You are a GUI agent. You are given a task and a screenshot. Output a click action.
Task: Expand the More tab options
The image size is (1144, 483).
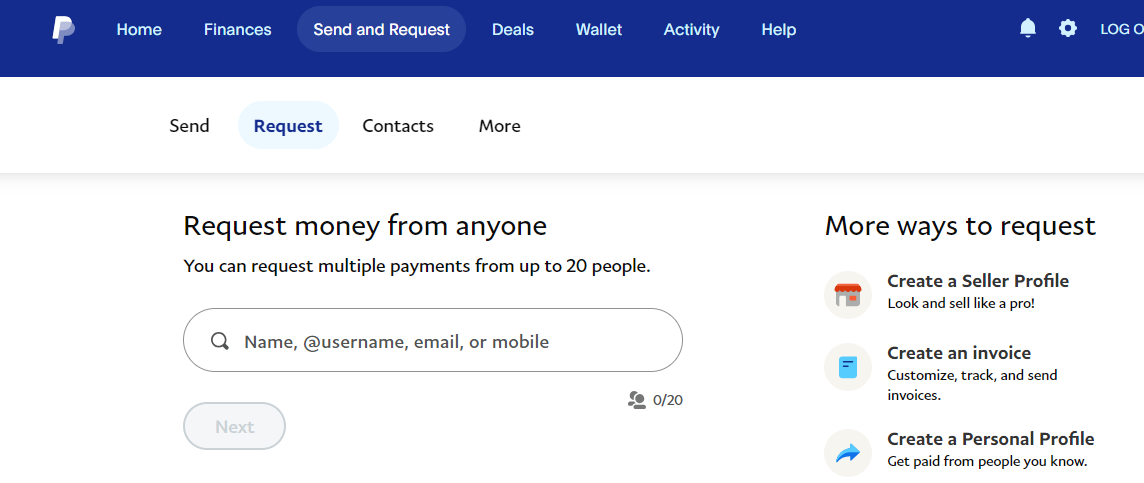coord(500,125)
